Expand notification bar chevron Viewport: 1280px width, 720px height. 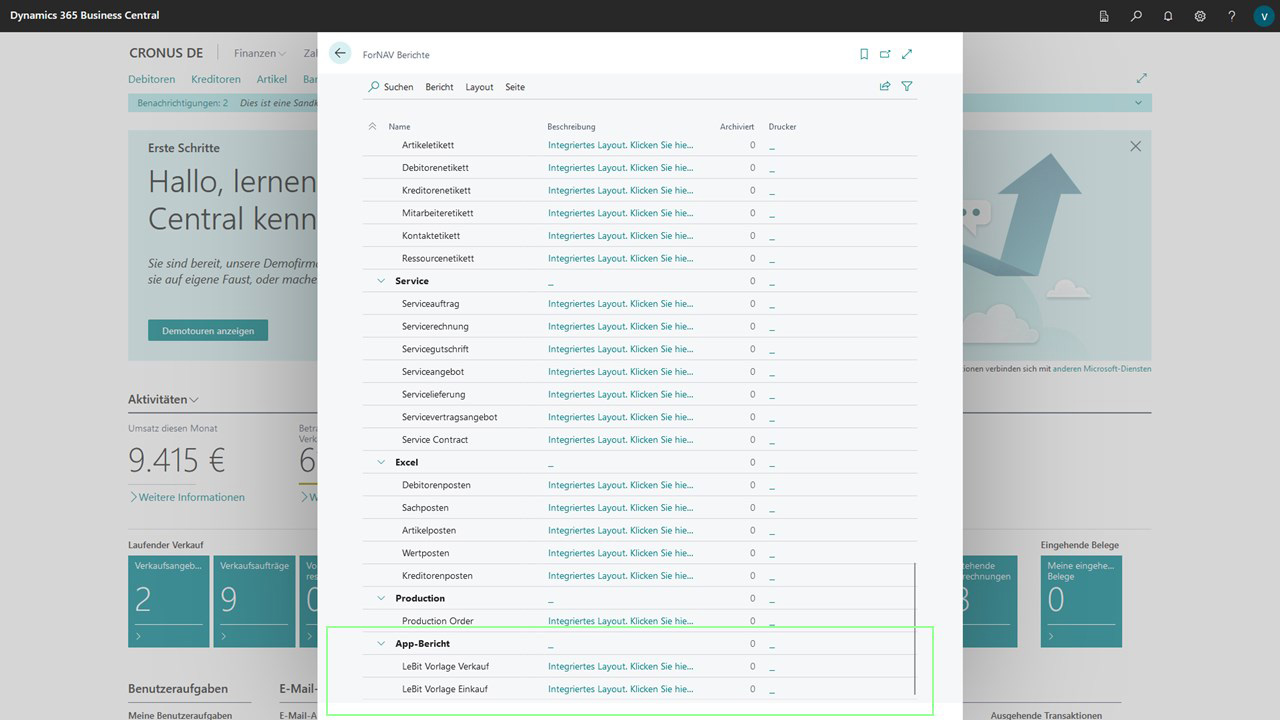pos(1138,103)
